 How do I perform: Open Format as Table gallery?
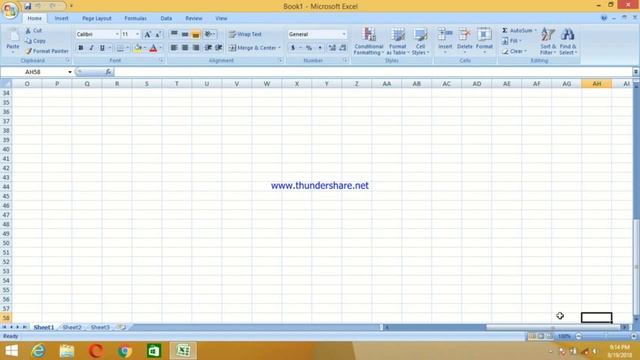(x=398, y=41)
